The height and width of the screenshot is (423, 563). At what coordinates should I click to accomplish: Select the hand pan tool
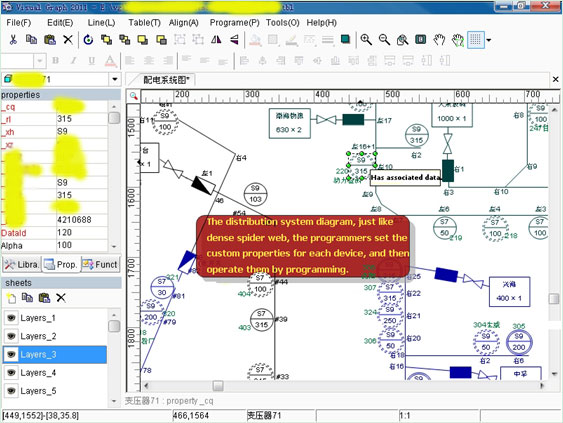tap(439, 39)
